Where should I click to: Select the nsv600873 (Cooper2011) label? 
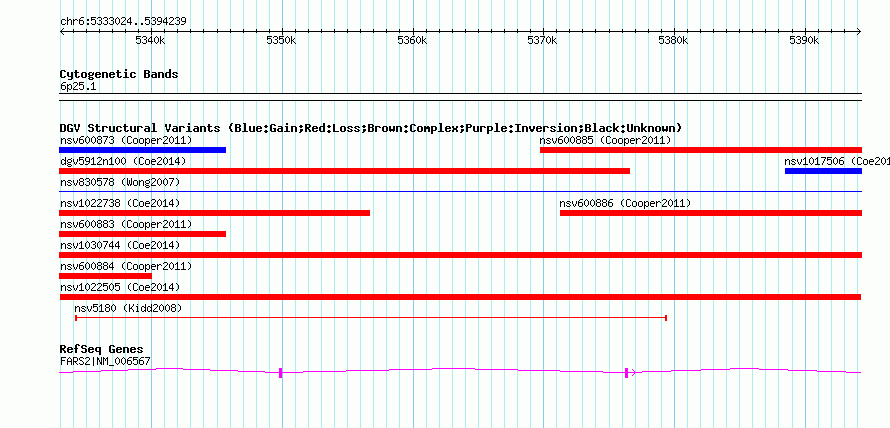tap(126, 140)
